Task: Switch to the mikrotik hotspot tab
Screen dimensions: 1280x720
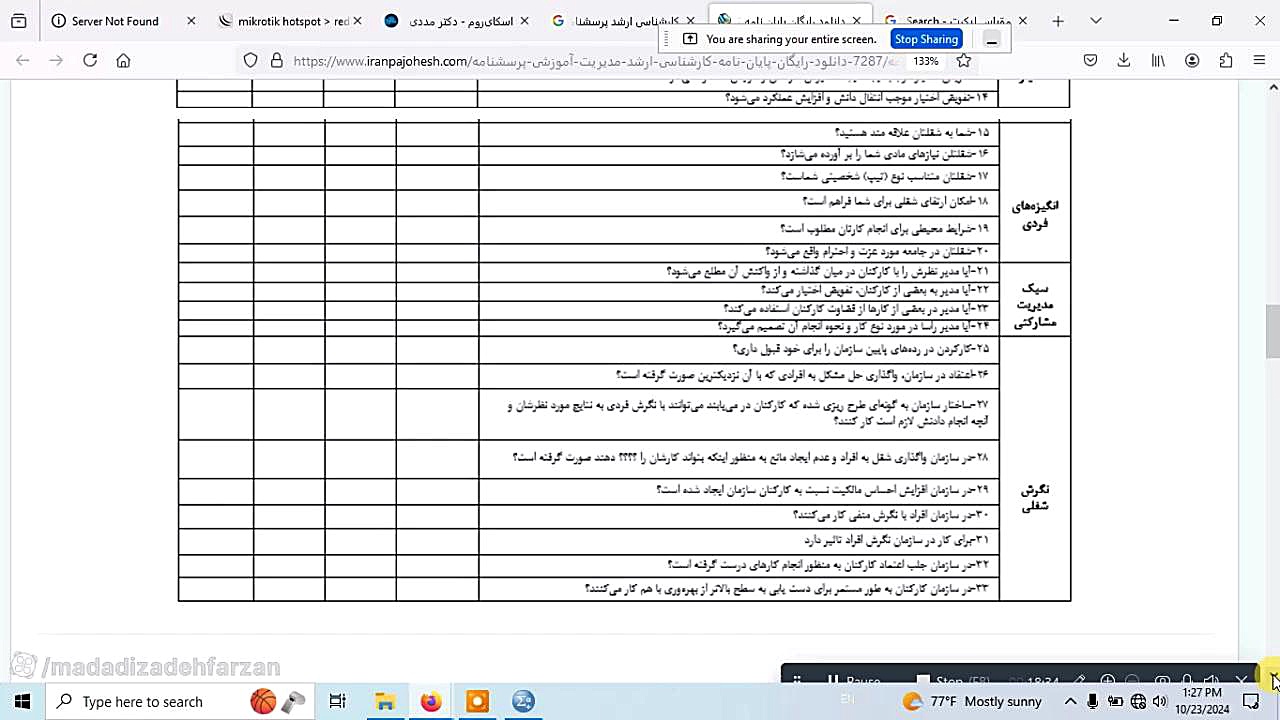Action: point(289,21)
